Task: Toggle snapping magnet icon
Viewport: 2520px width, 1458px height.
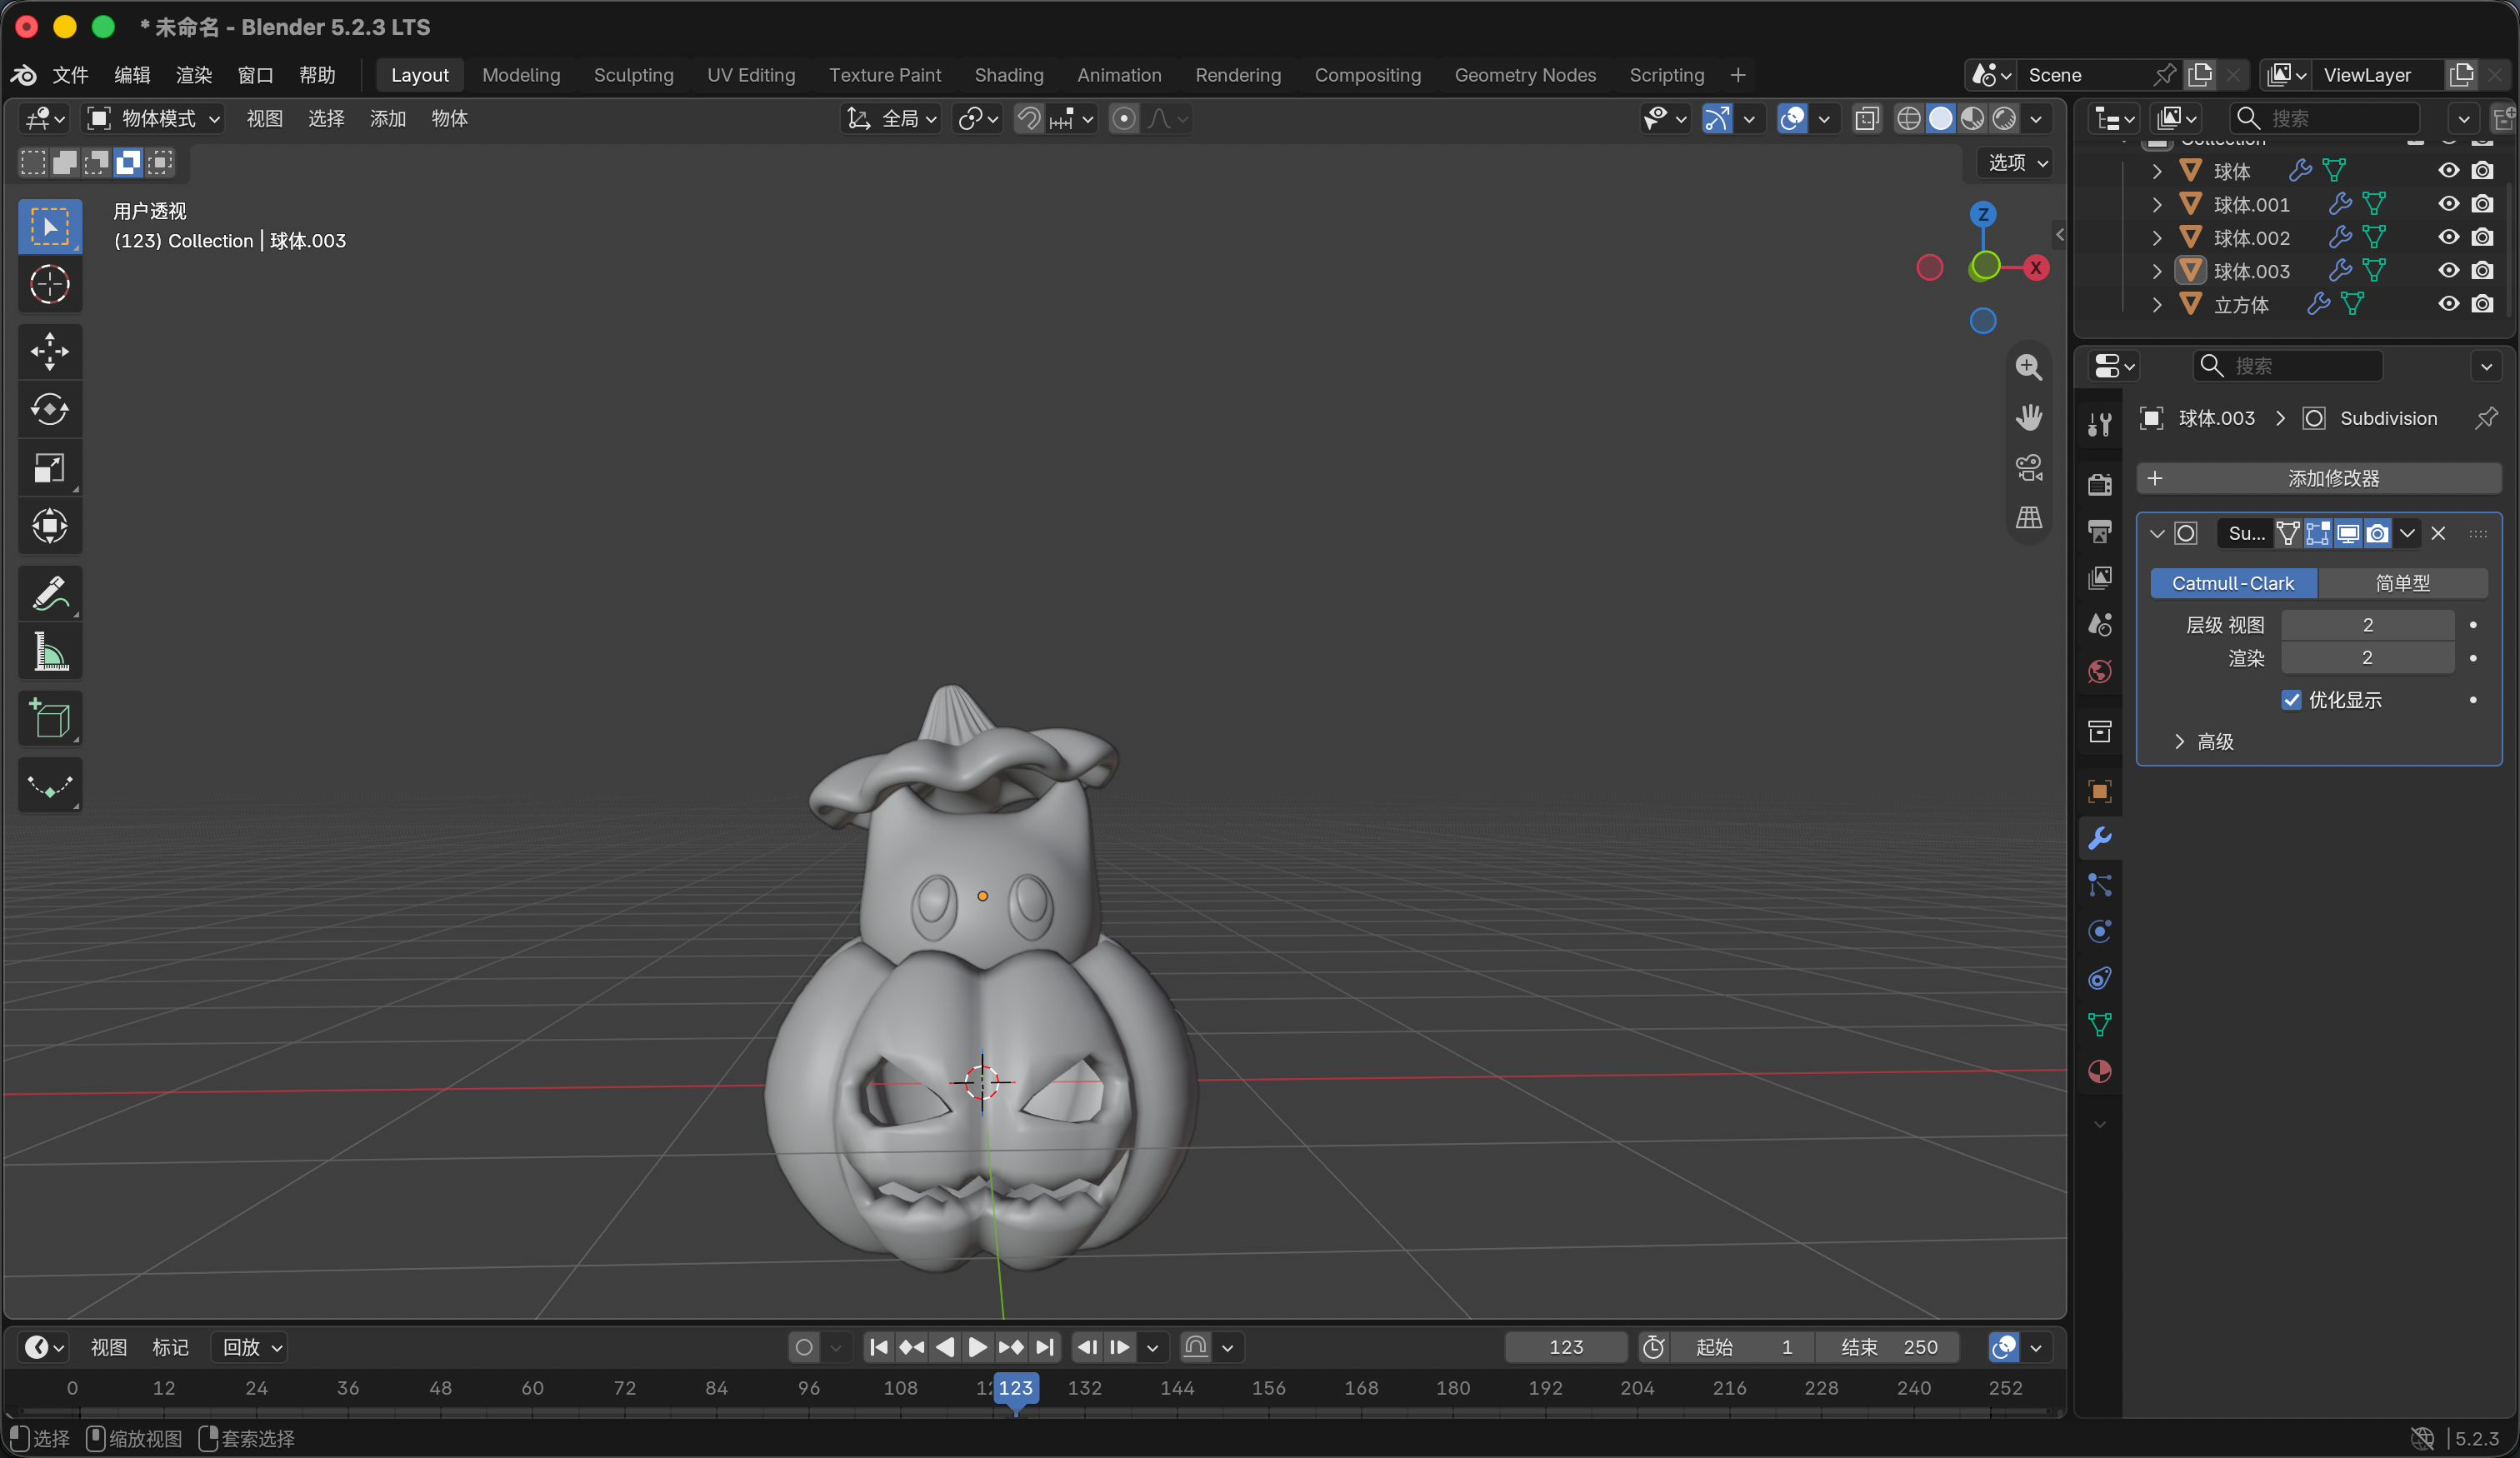Action: point(1029,119)
